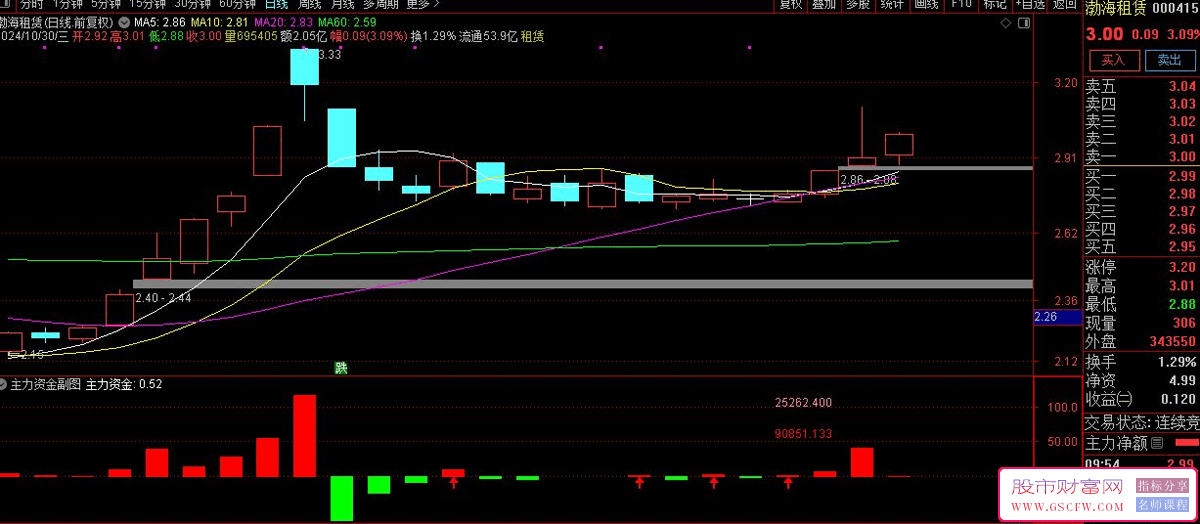
Task: Click the 买三 price 2.97
Action: pos(1181,212)
